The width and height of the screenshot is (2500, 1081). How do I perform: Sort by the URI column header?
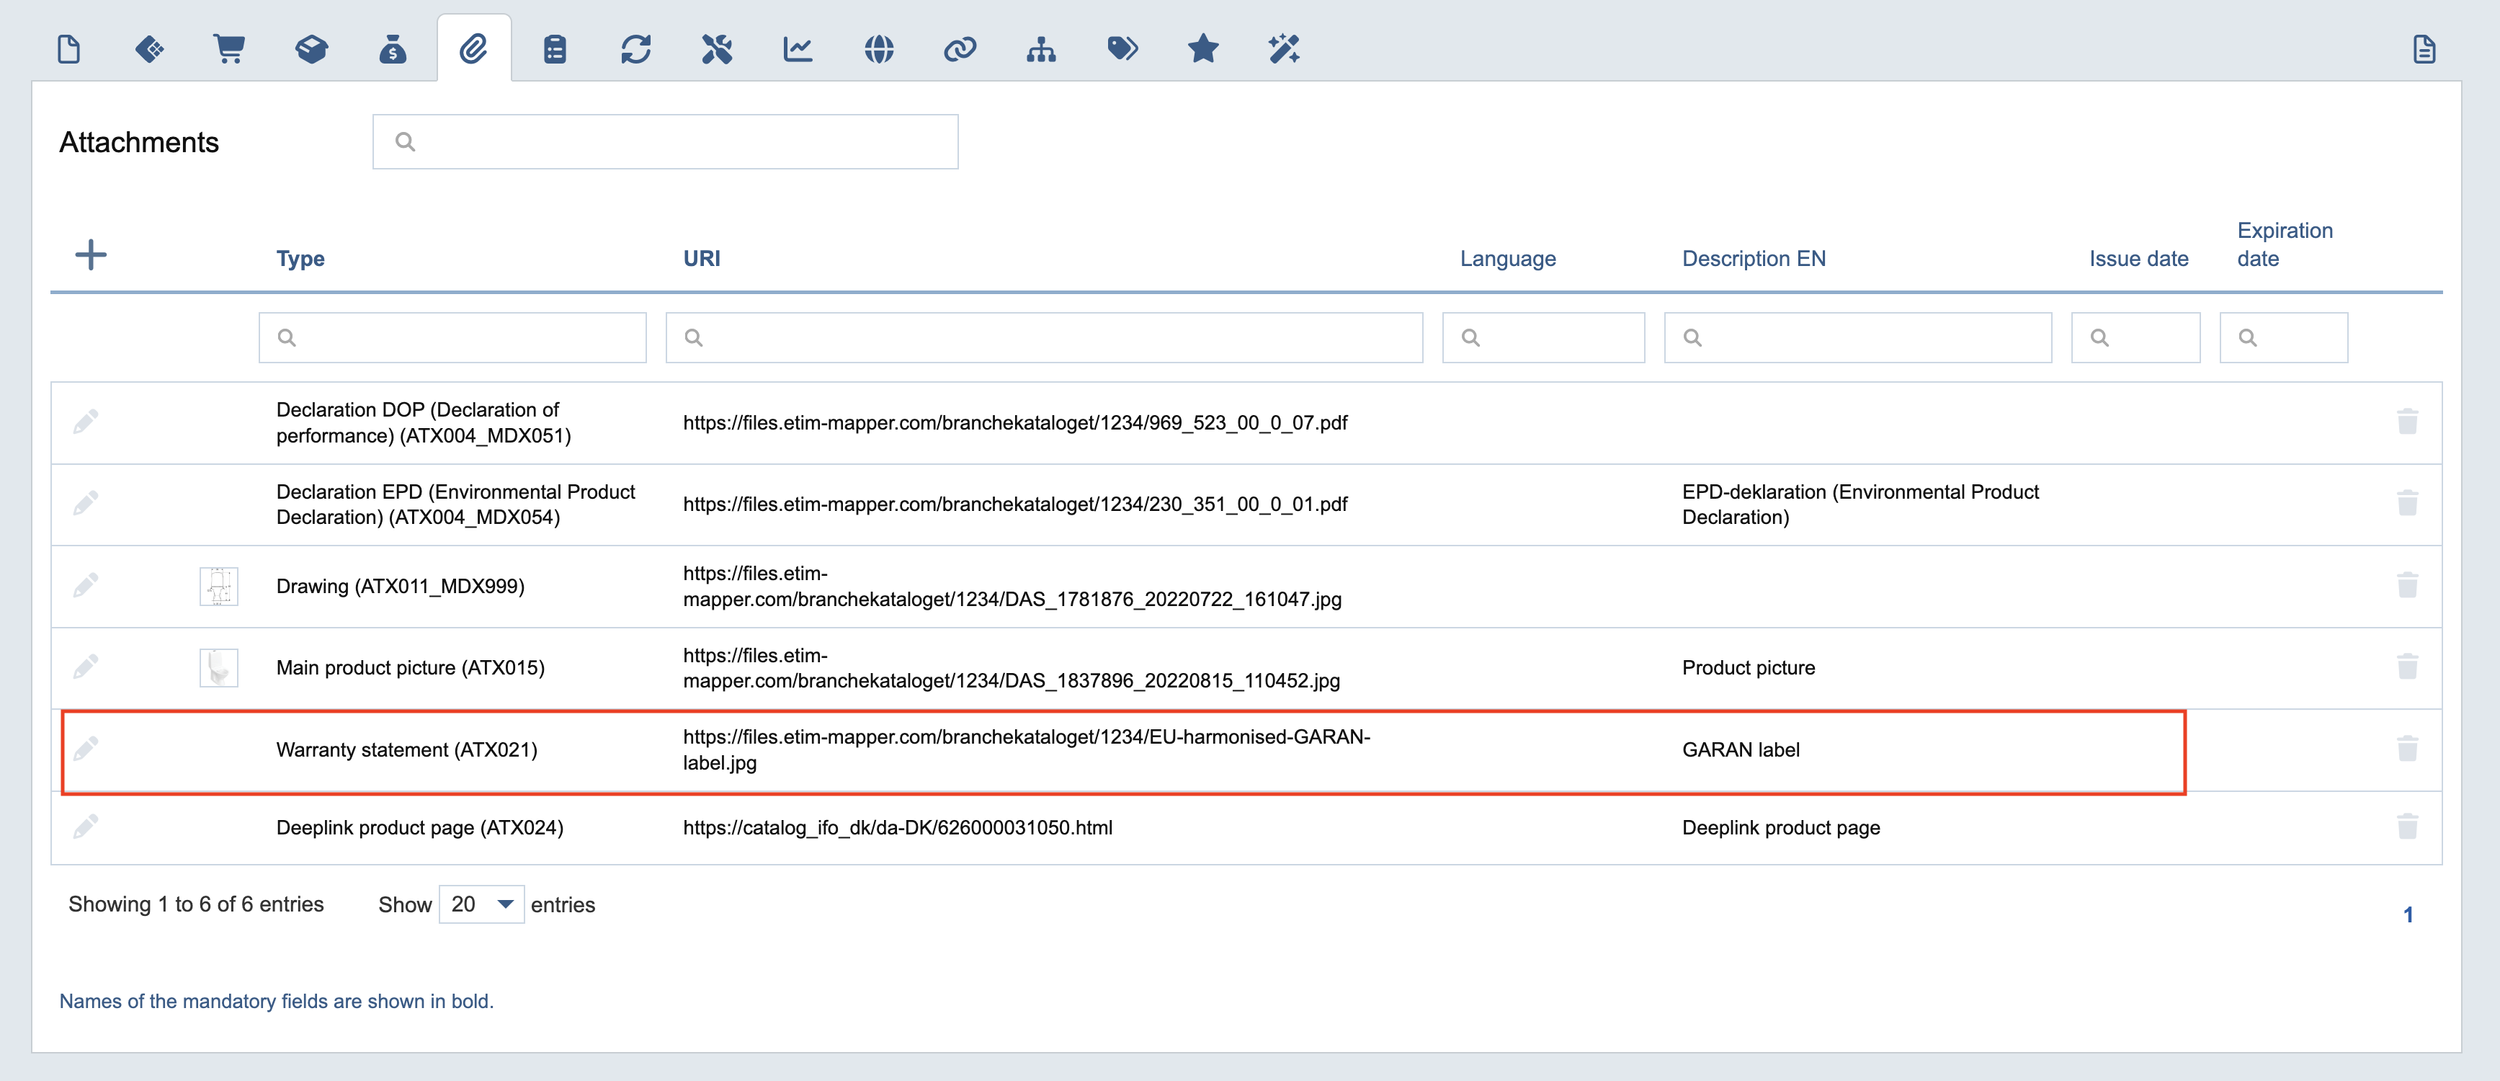click(702, 258)
